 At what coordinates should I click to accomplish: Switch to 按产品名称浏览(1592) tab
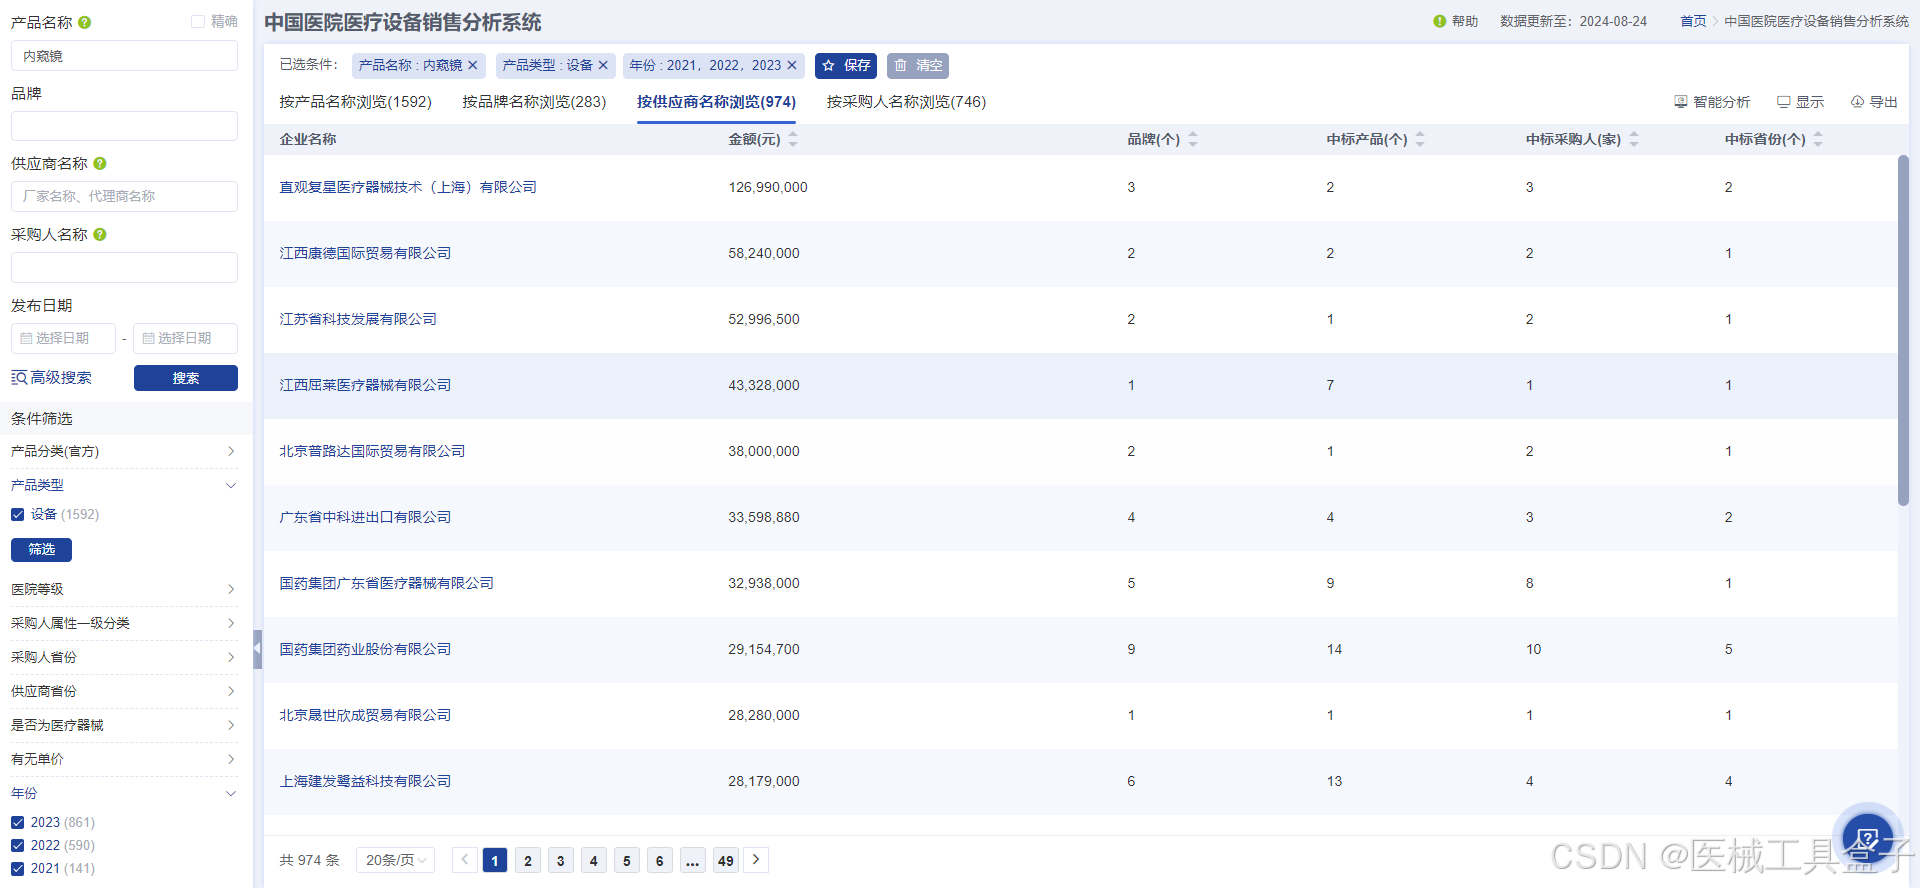tap(355, 102)
